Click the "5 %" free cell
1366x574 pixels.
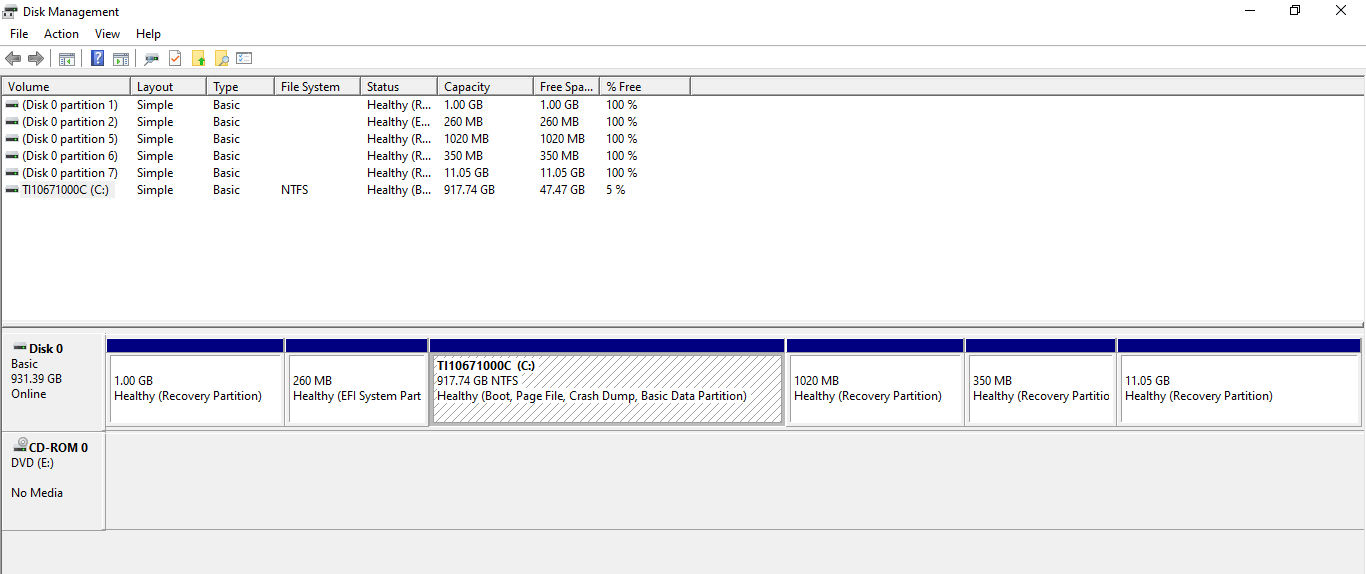[x=616, y=190]
